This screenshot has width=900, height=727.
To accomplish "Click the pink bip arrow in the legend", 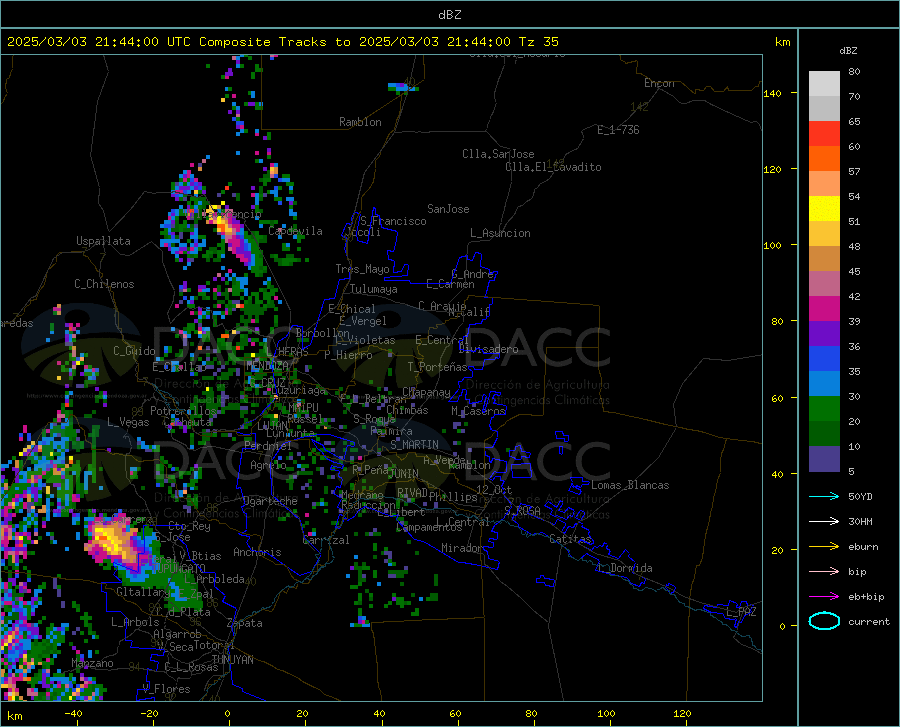I will point(824,572).
